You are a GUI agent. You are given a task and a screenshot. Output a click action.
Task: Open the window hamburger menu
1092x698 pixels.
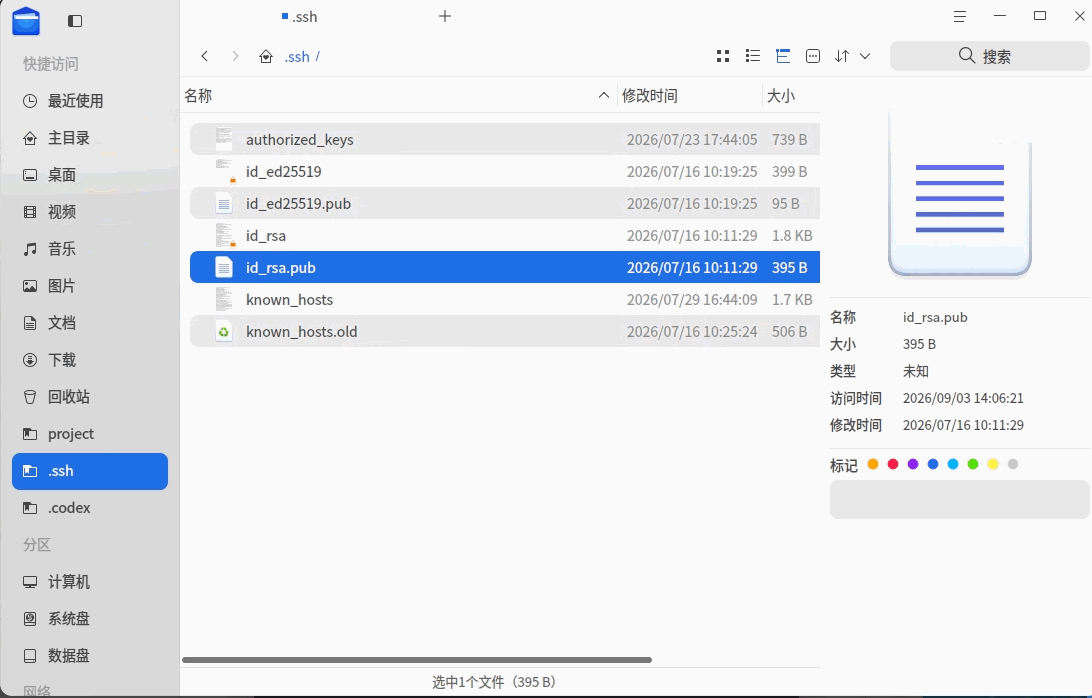[960, 16]
